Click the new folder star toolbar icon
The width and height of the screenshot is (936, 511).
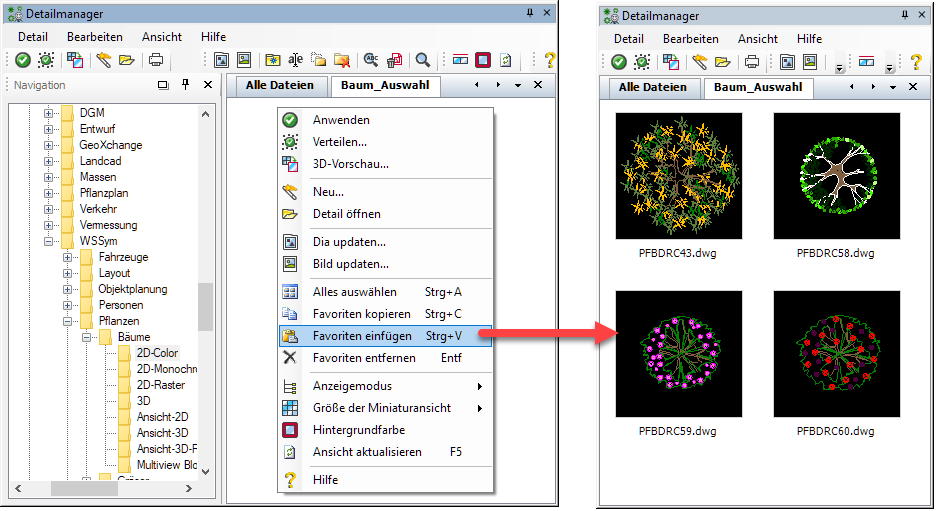click(x=272, y=60)
